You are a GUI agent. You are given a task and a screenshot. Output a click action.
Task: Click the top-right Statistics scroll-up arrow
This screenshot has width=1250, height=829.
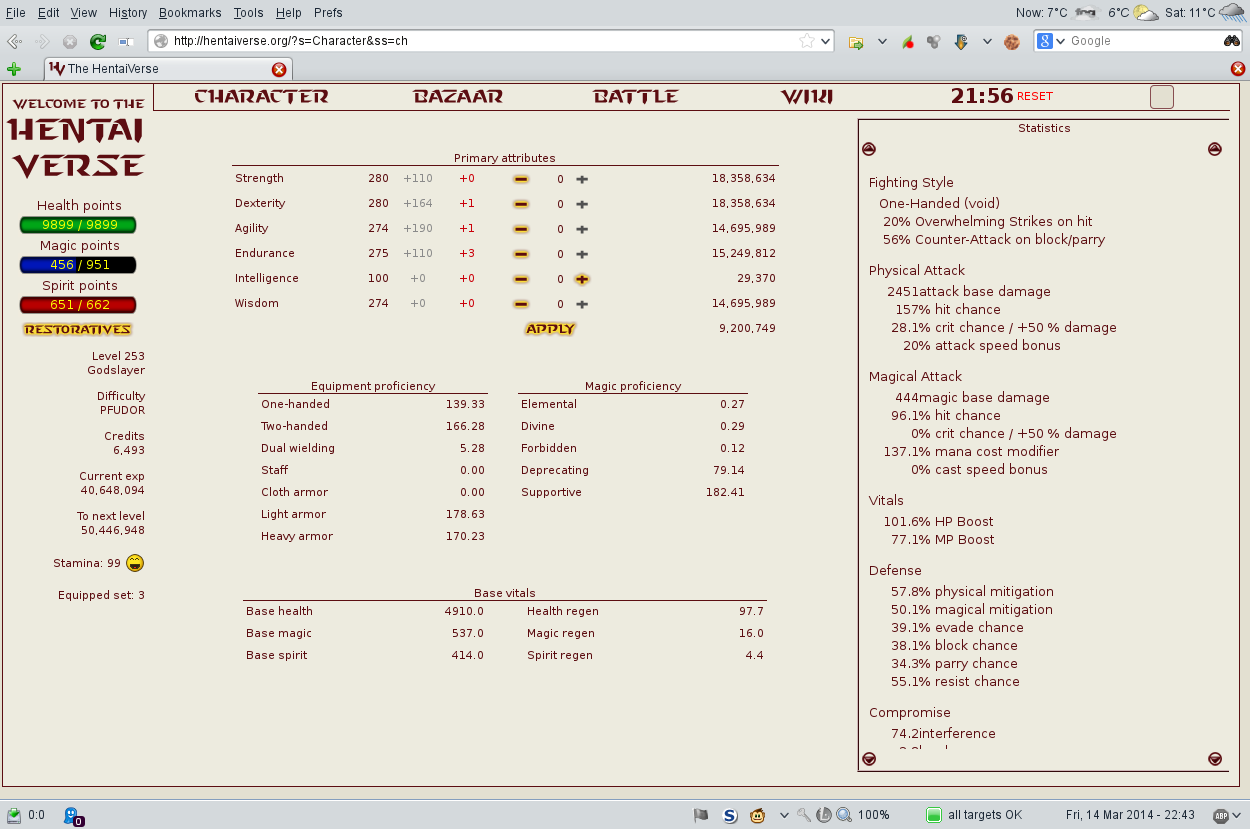click(1215, 149)
